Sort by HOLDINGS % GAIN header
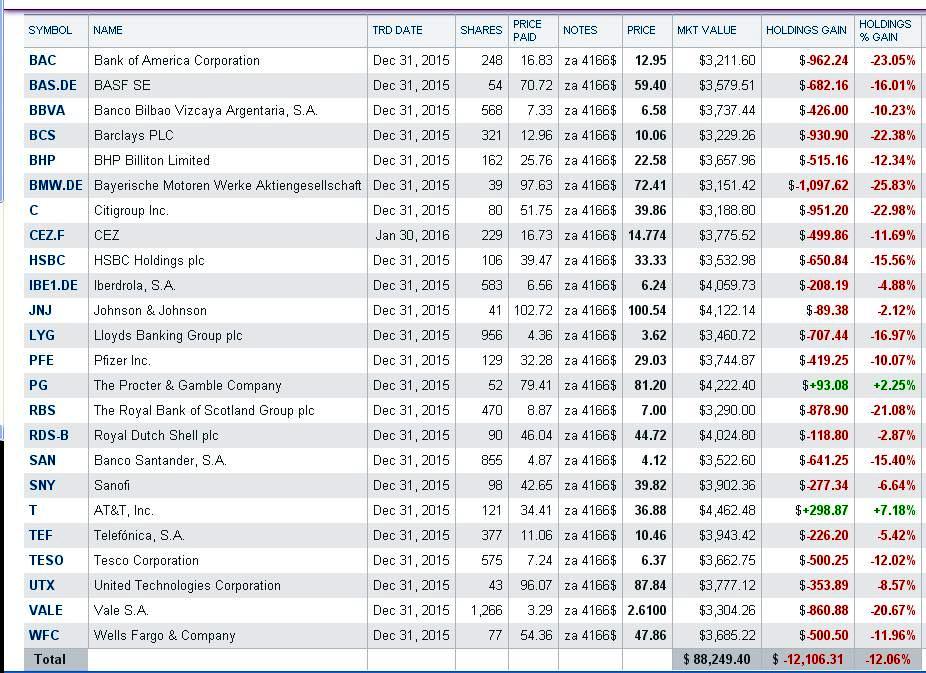Viewport: 926px width, 673px height. pos(885,31)
